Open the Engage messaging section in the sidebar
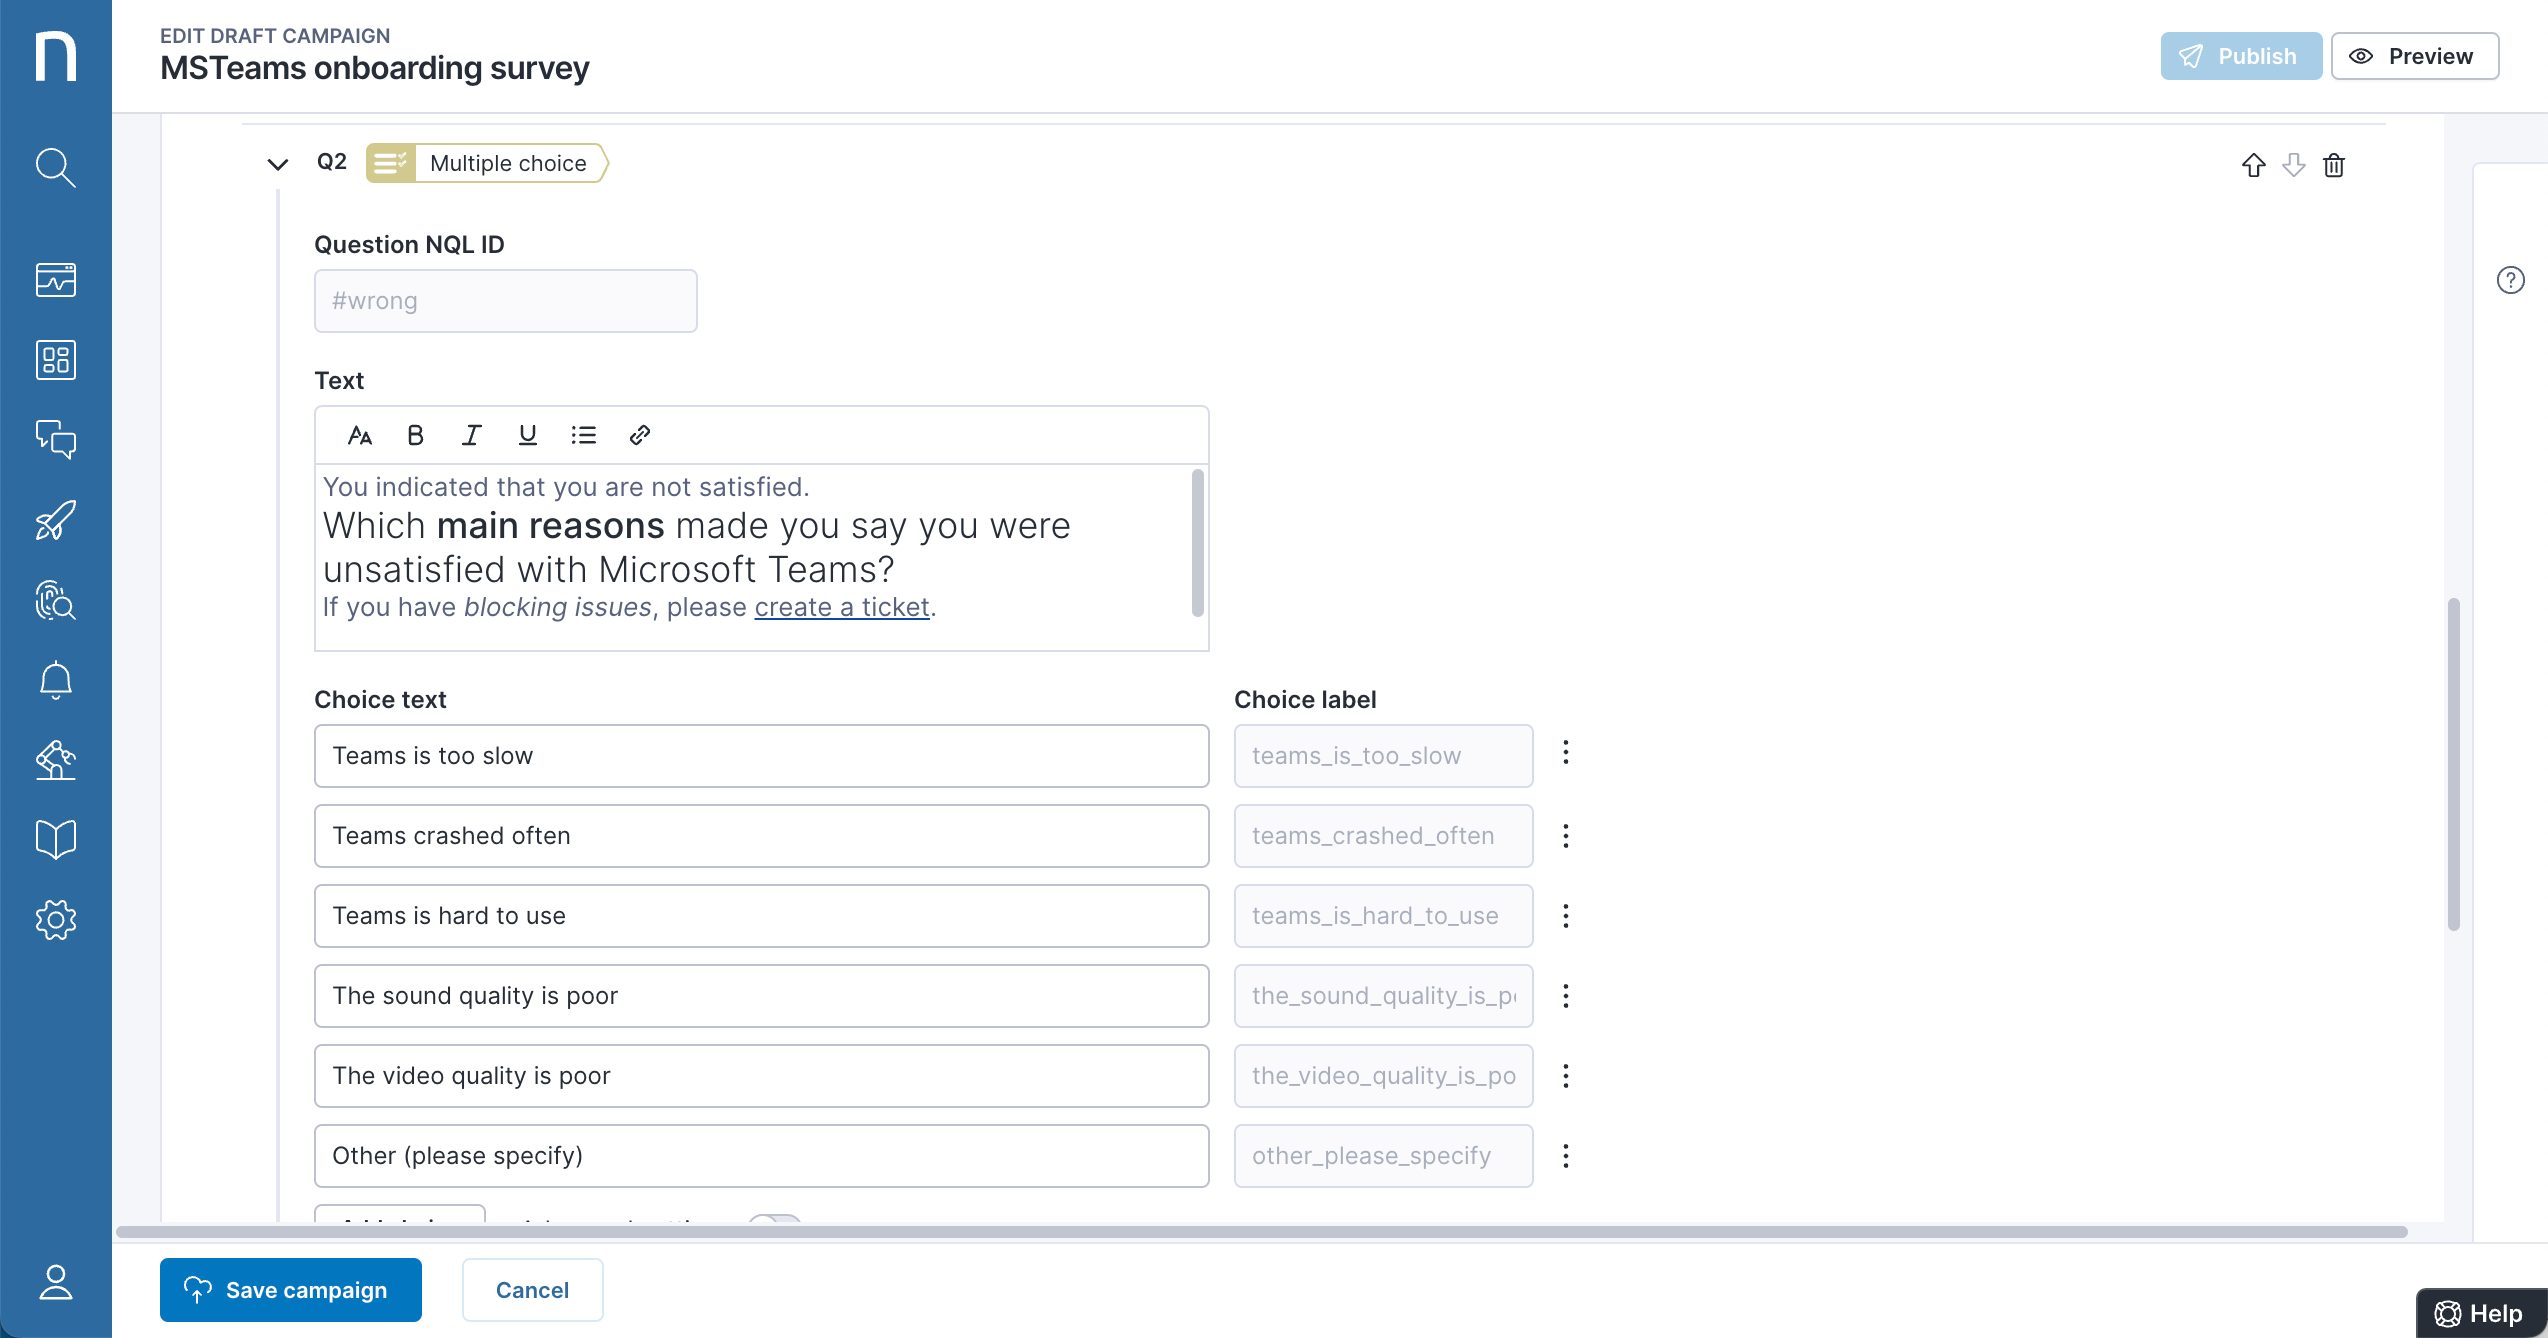Image resolution: width=2548 pixels, height=1338 pixels. coord(56,440)
